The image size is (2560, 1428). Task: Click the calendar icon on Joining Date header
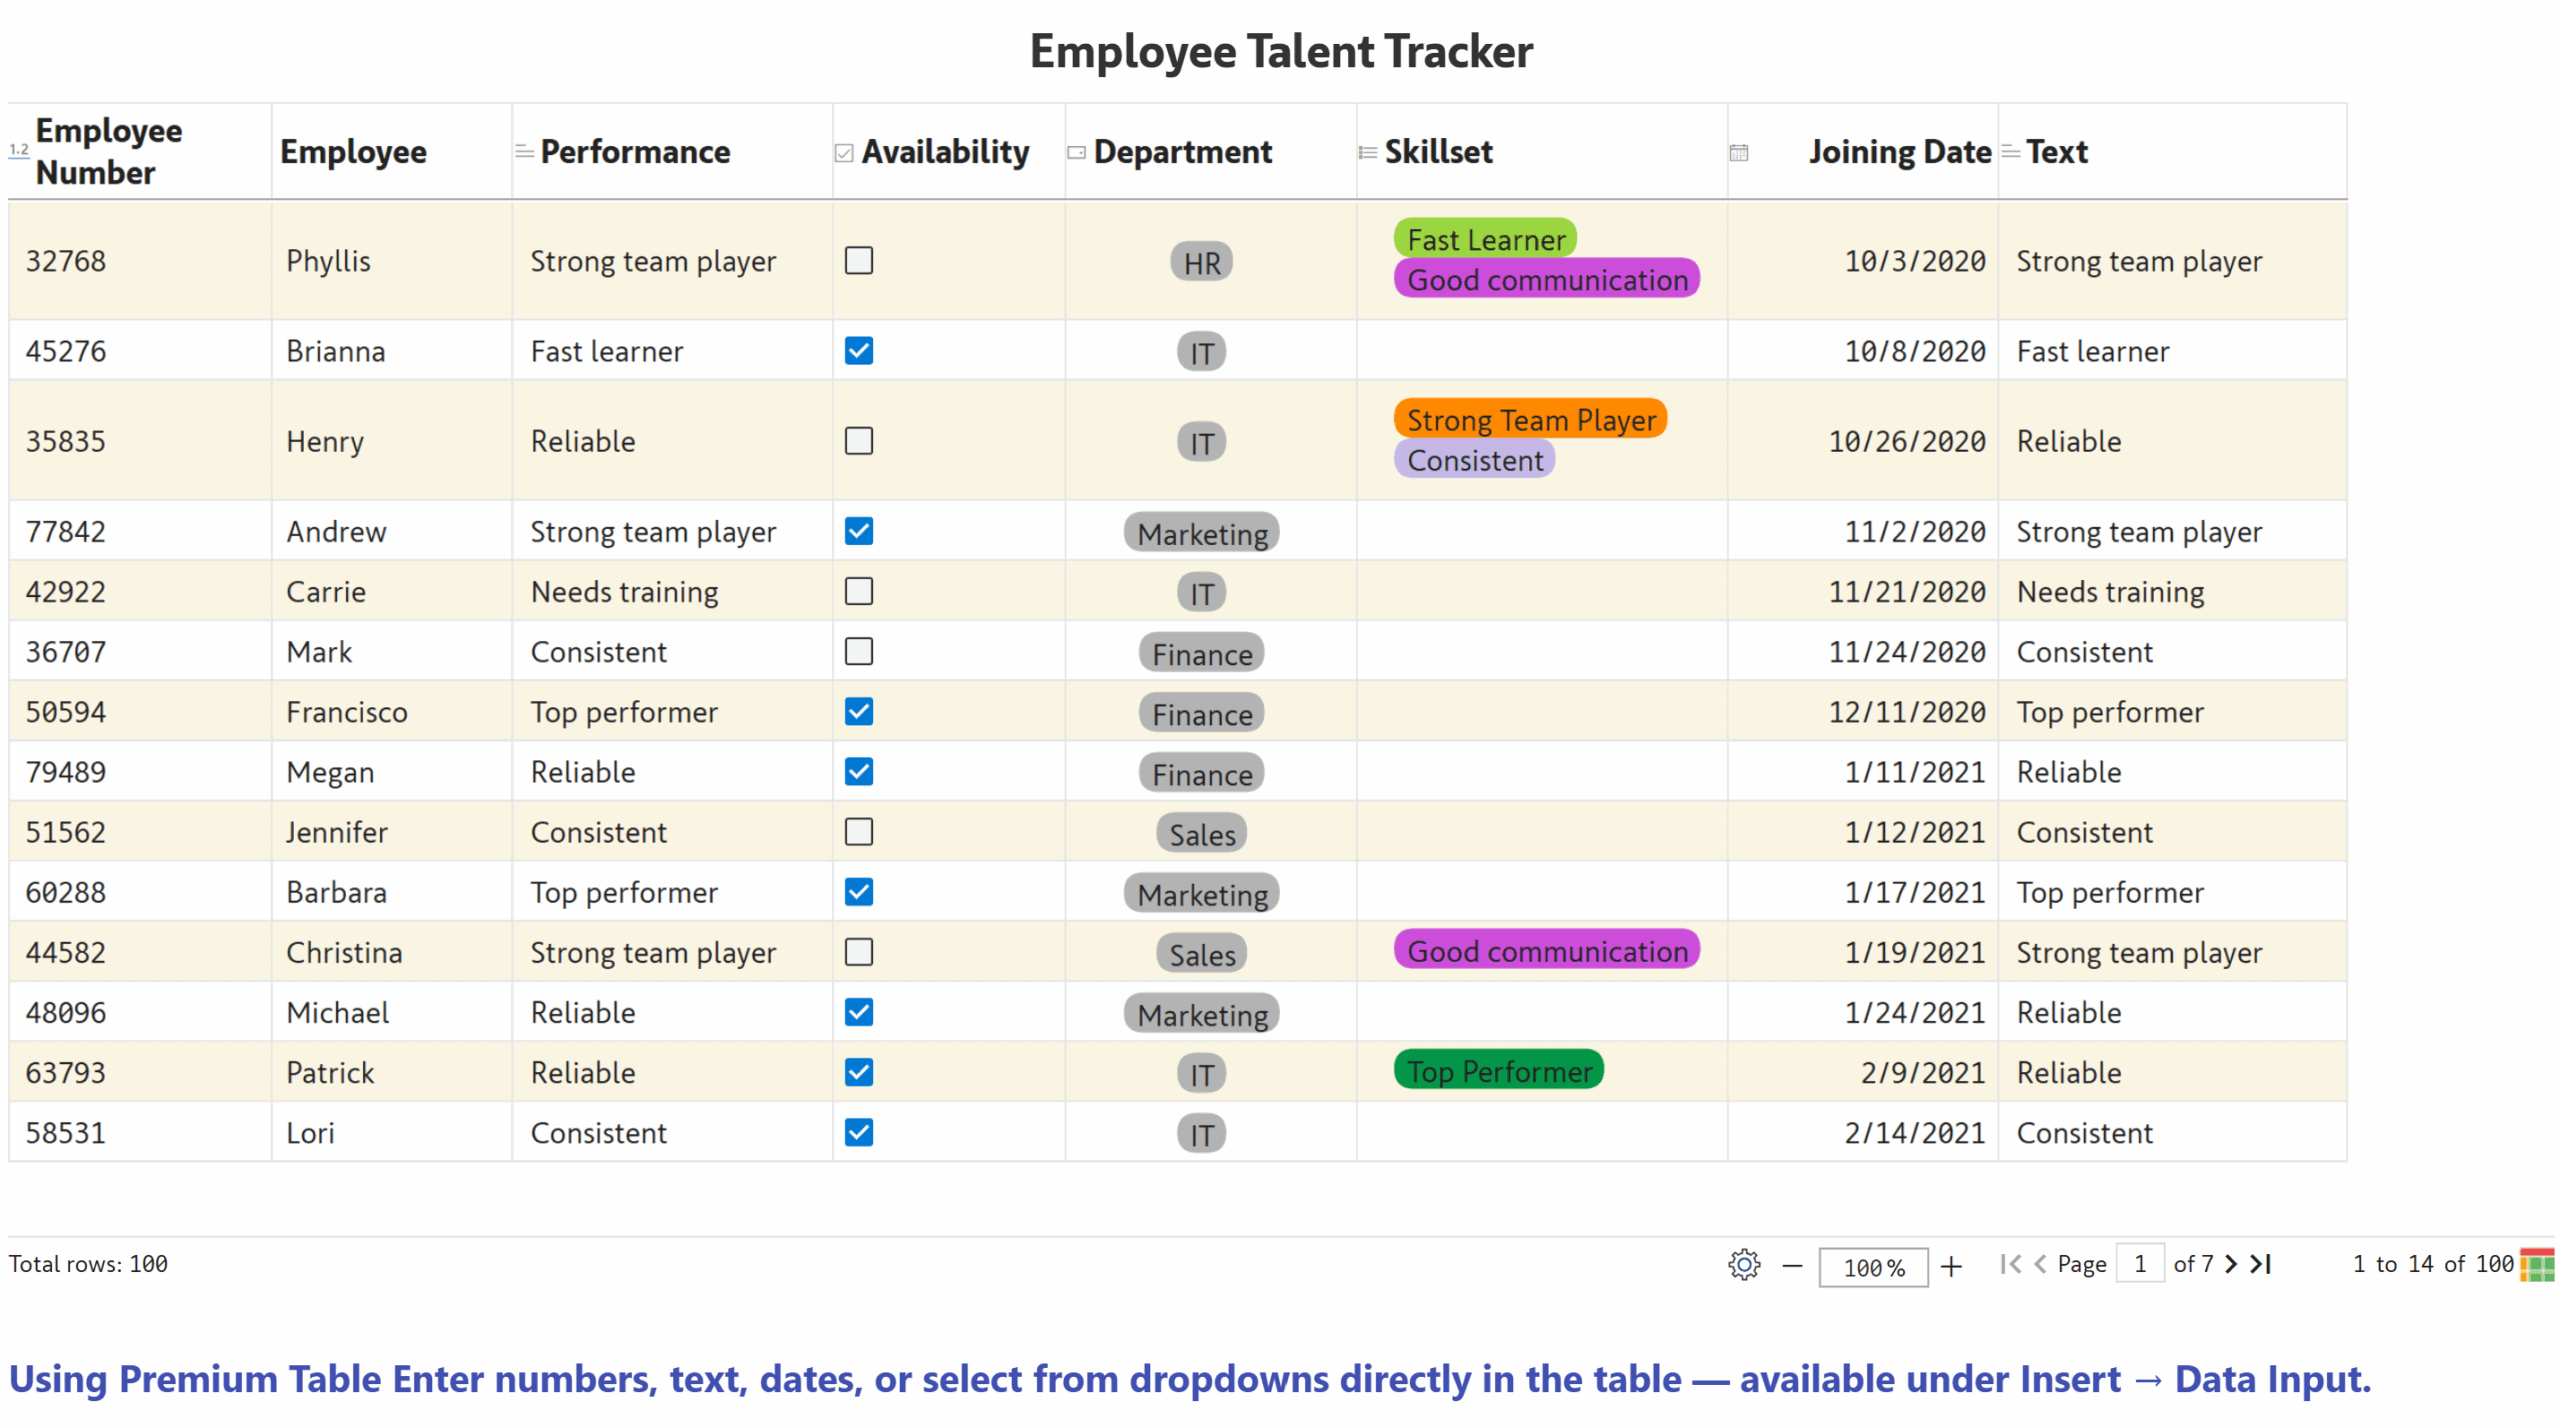1738,152
